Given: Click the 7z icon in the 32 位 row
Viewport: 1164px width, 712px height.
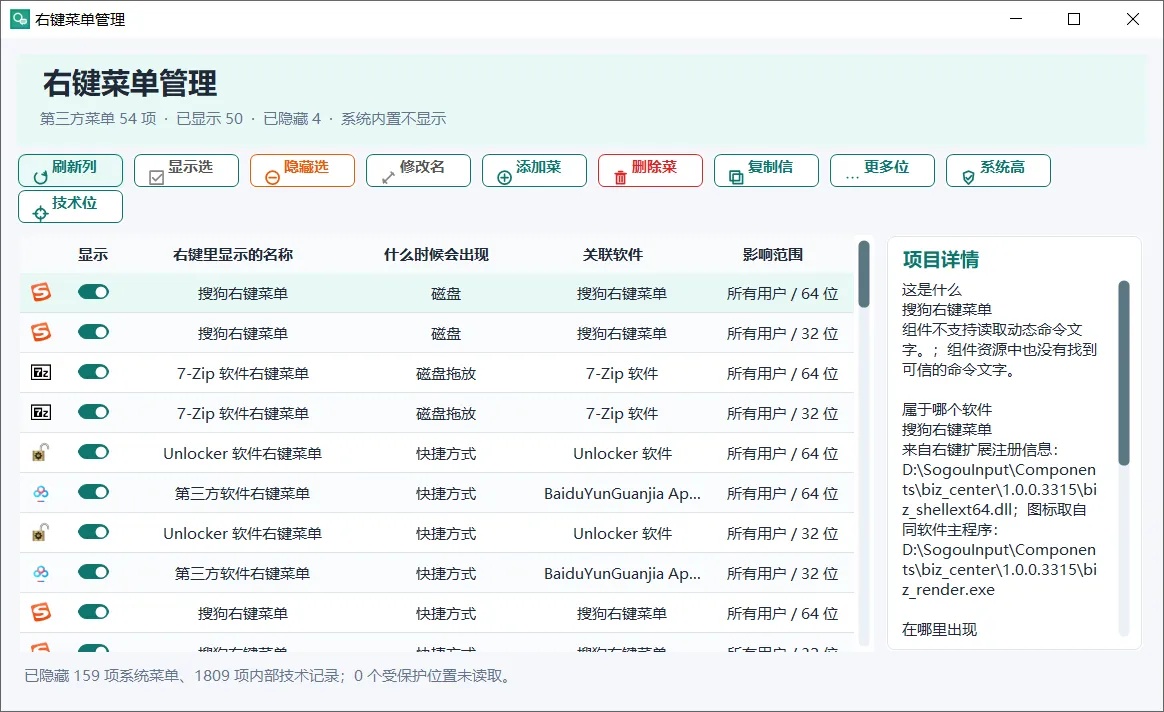Looking at the screenshot, I should click(41, 412).
